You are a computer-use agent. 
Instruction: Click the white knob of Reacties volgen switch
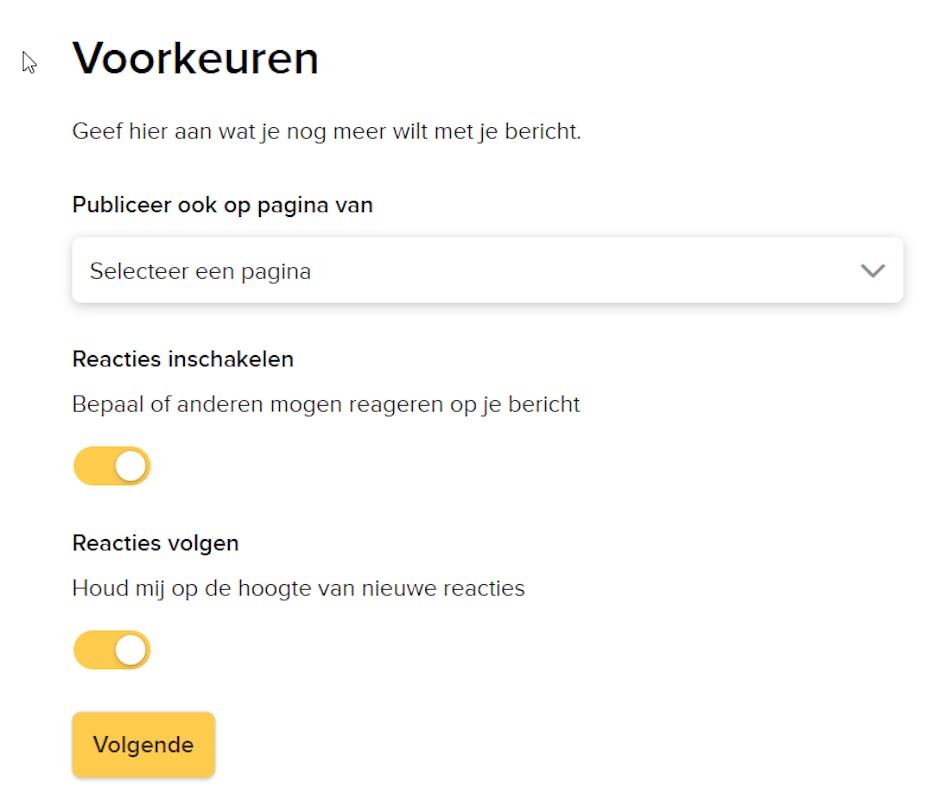[130, 650]
